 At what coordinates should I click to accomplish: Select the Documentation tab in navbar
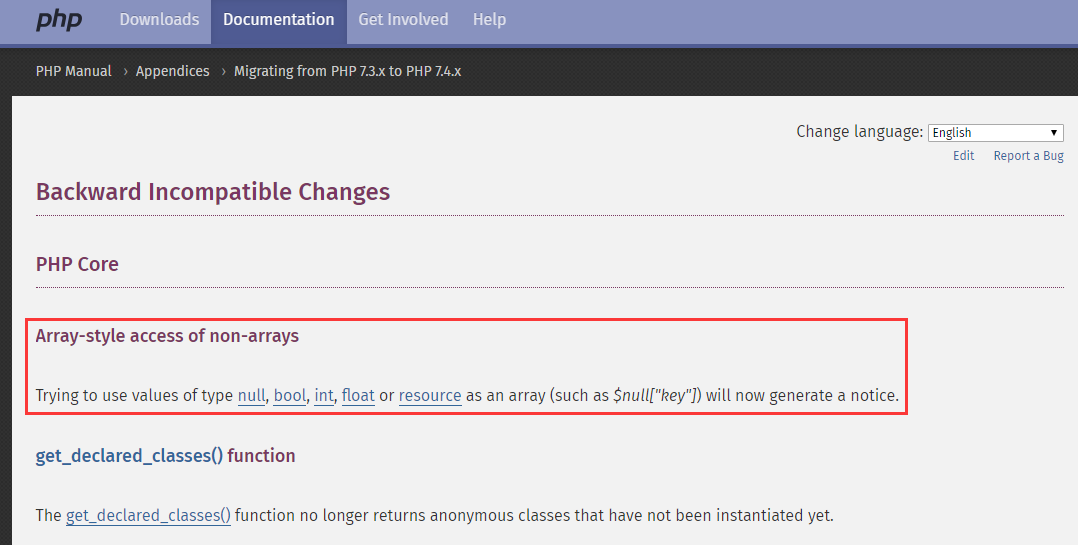(278, 20)
